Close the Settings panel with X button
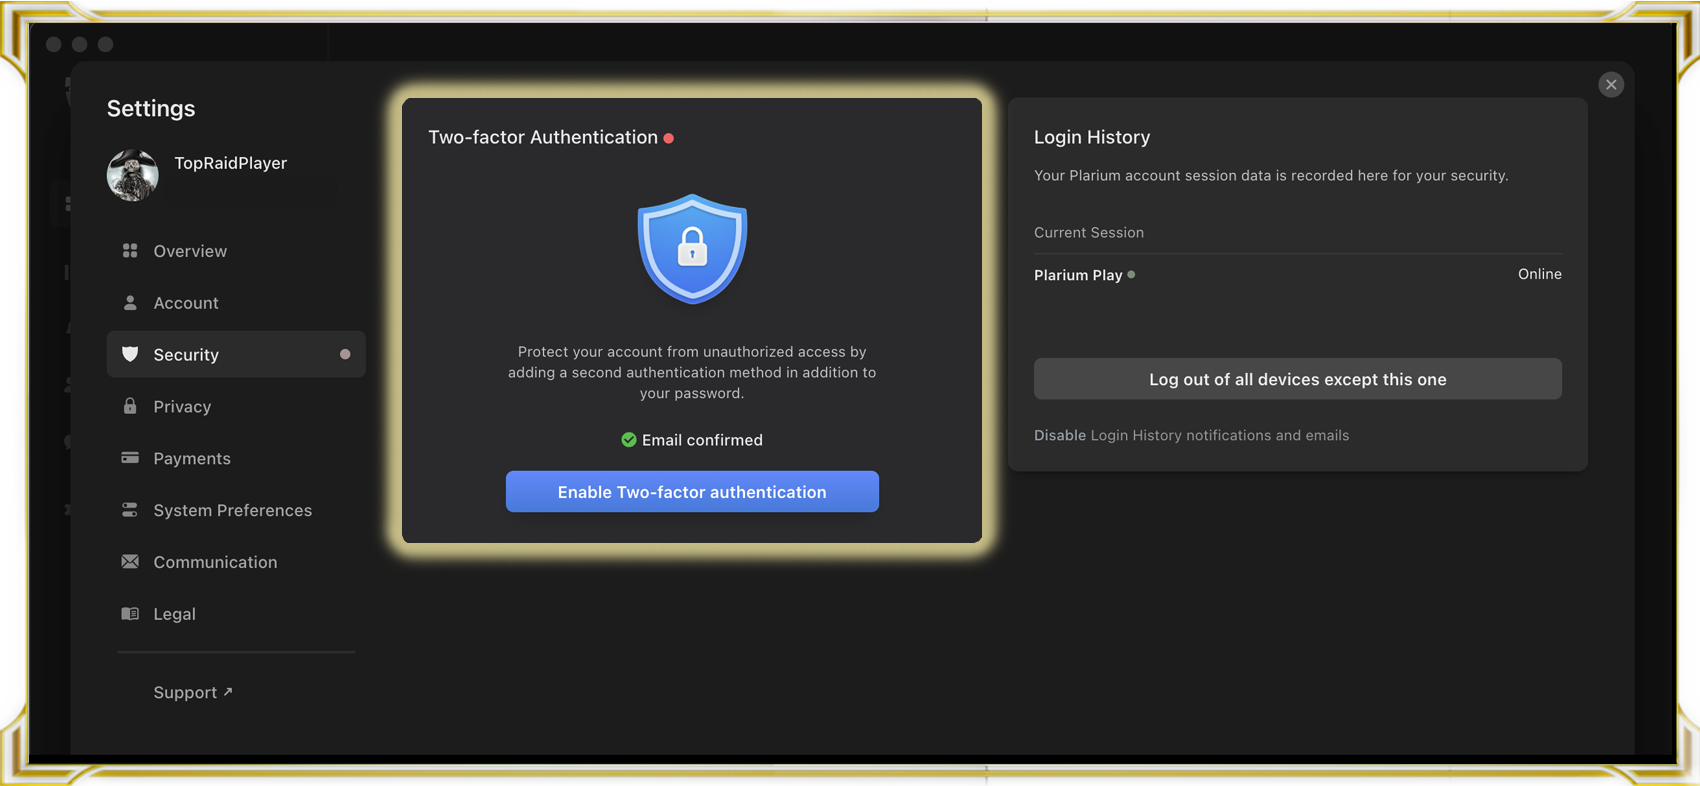Screen dimensions: 1700x786 1611,85
